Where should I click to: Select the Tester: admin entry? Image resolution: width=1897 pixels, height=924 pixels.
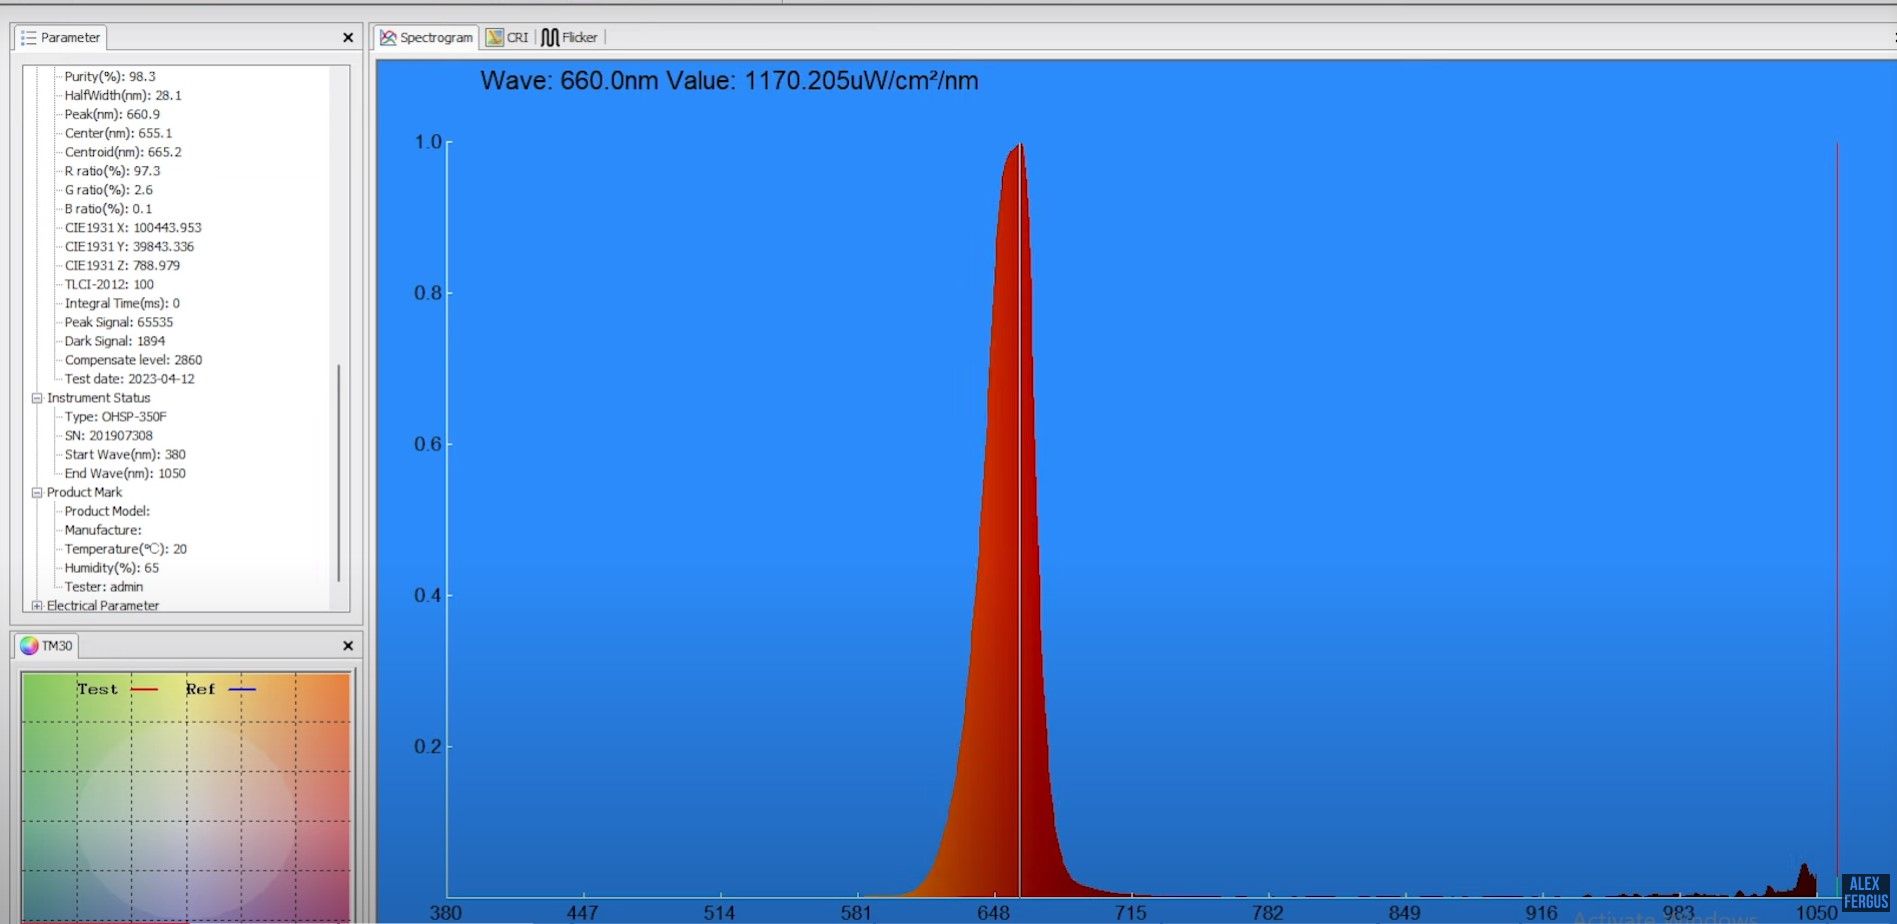[104, 586]
